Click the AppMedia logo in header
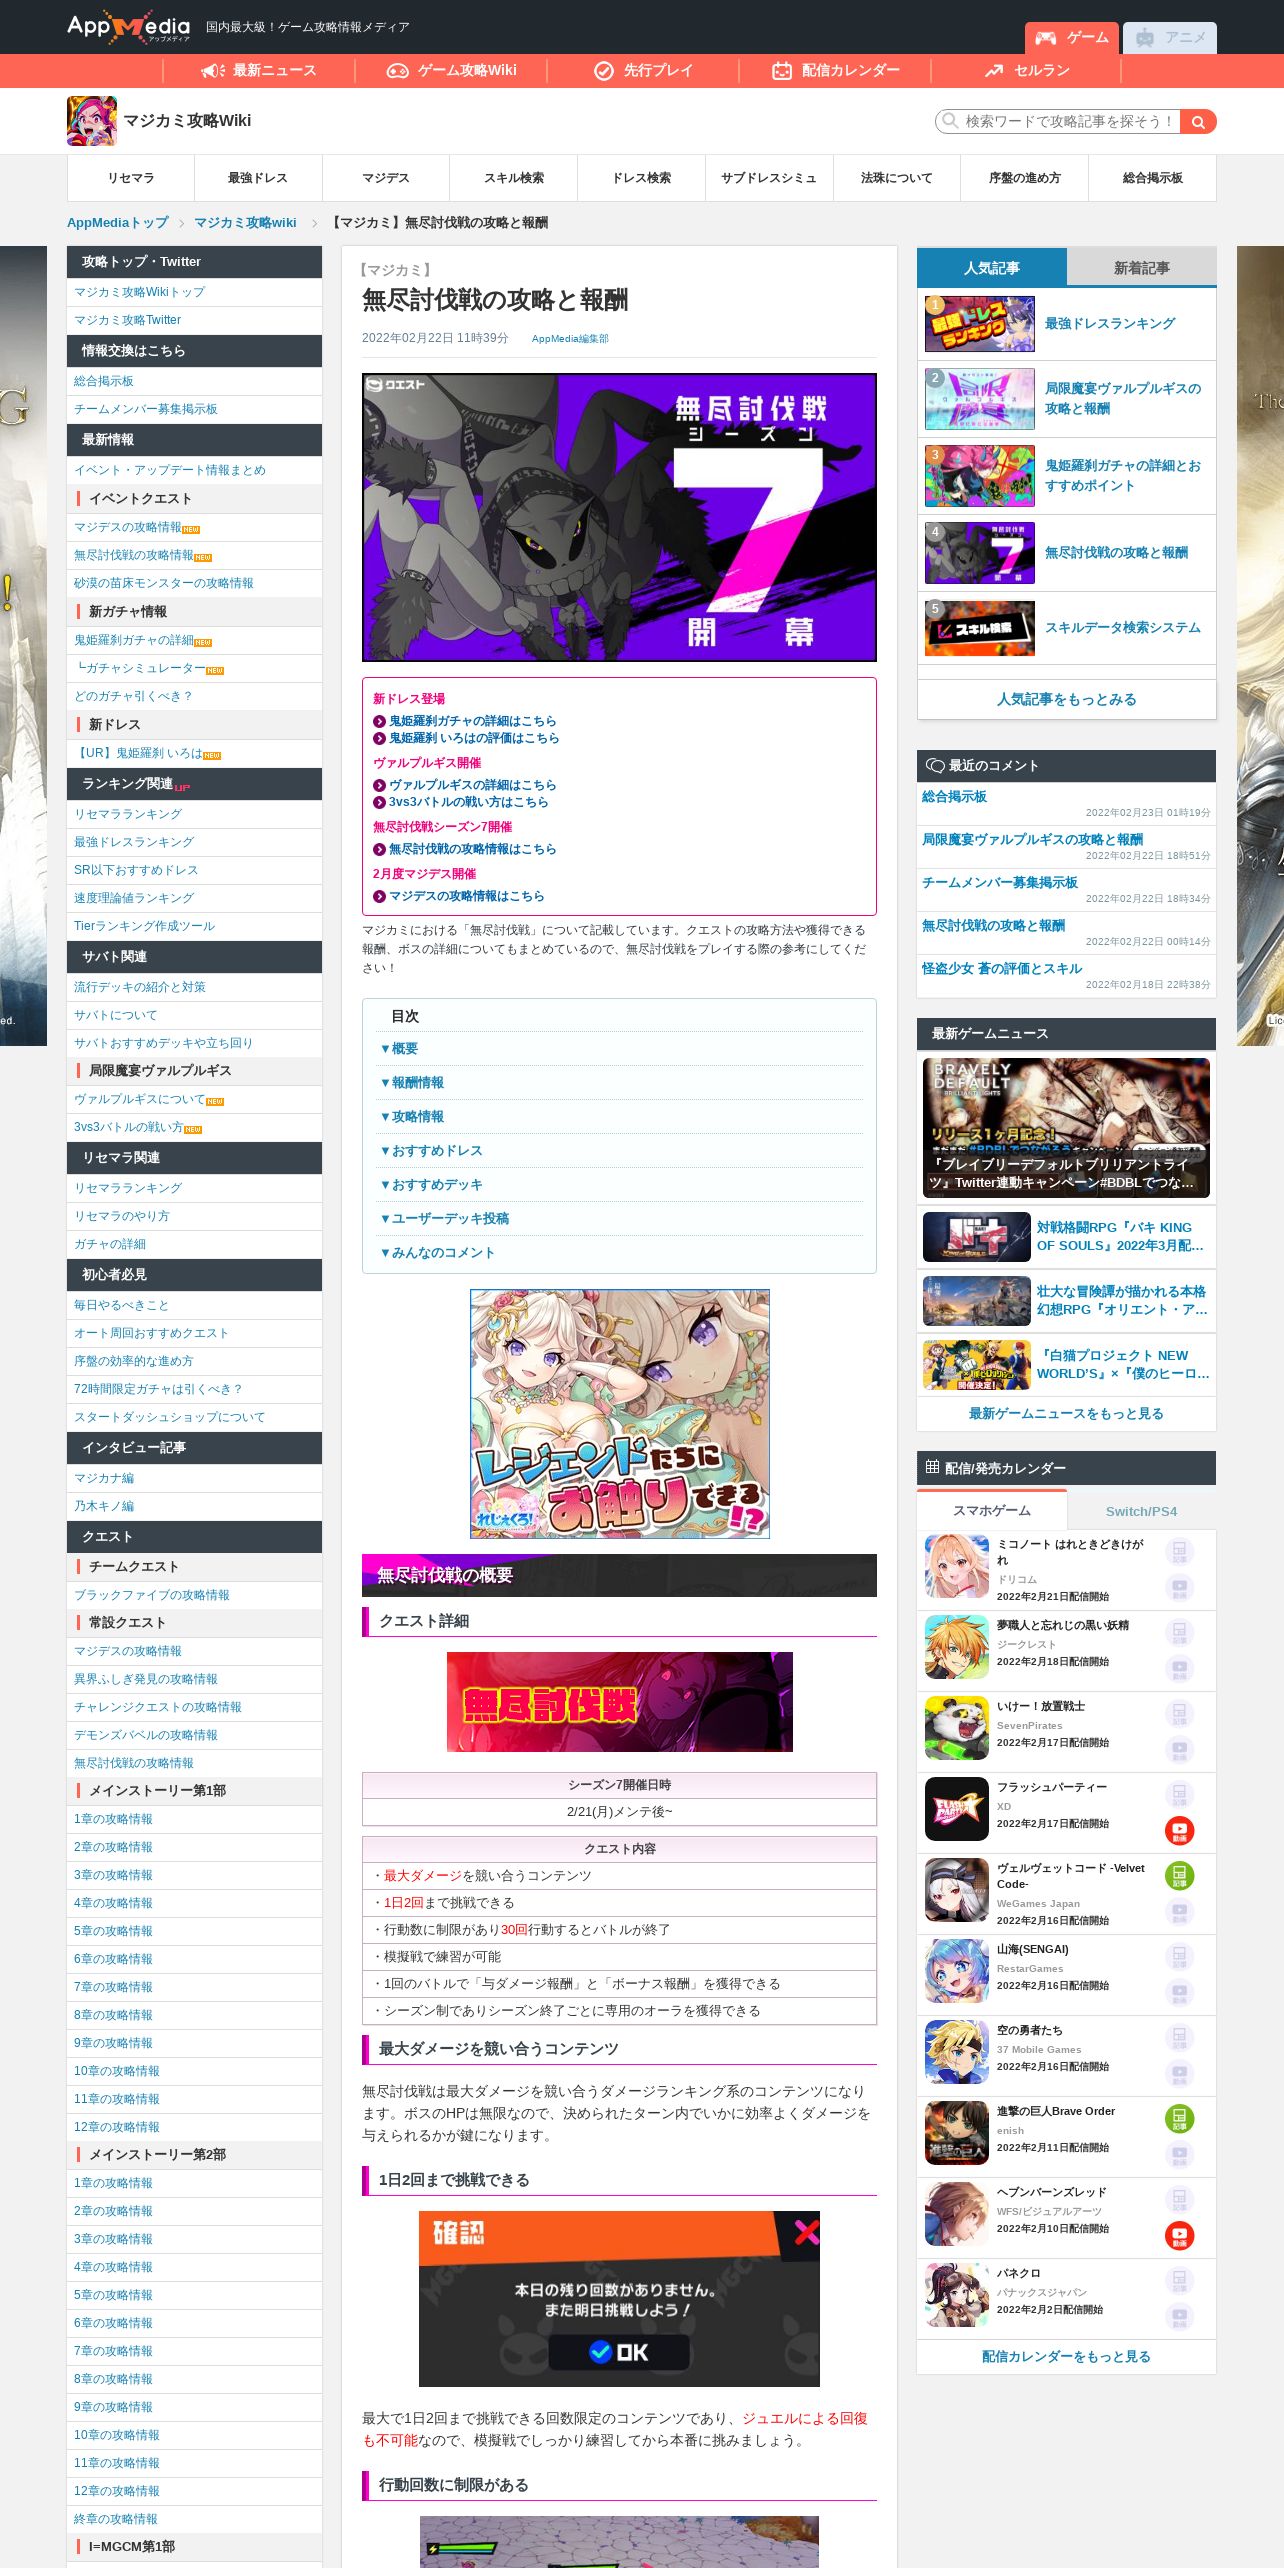Screen dimensions: 1284x2568 point(128,27)
